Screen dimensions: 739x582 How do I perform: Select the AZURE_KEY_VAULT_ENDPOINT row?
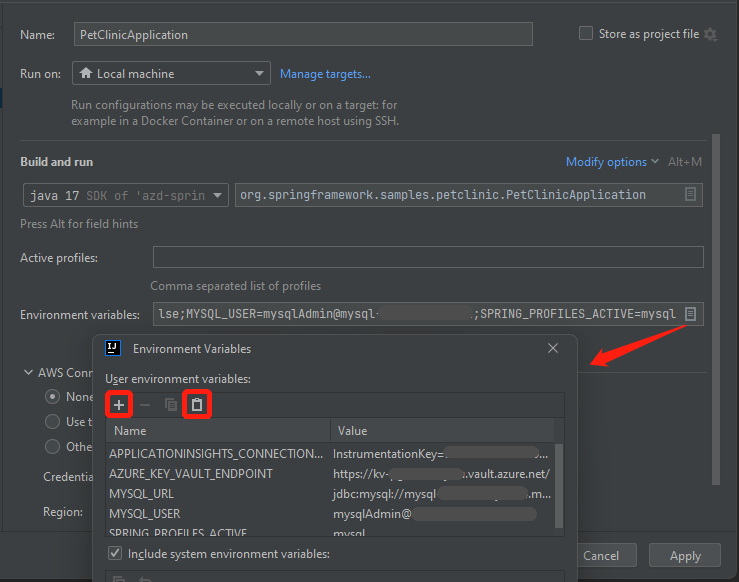(x=330, y=474)
